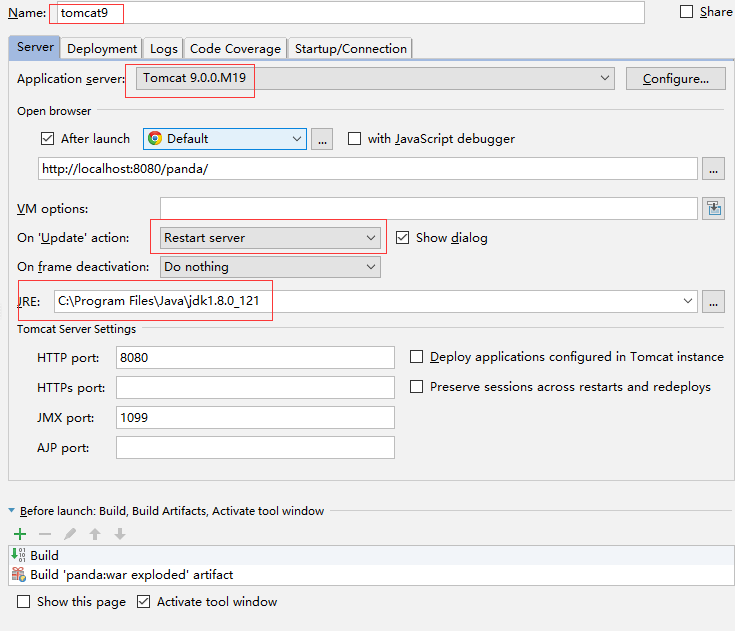735x631 pixels.
Task: Open browse button next to browser dropdown
Action: (x=322, y=139)
